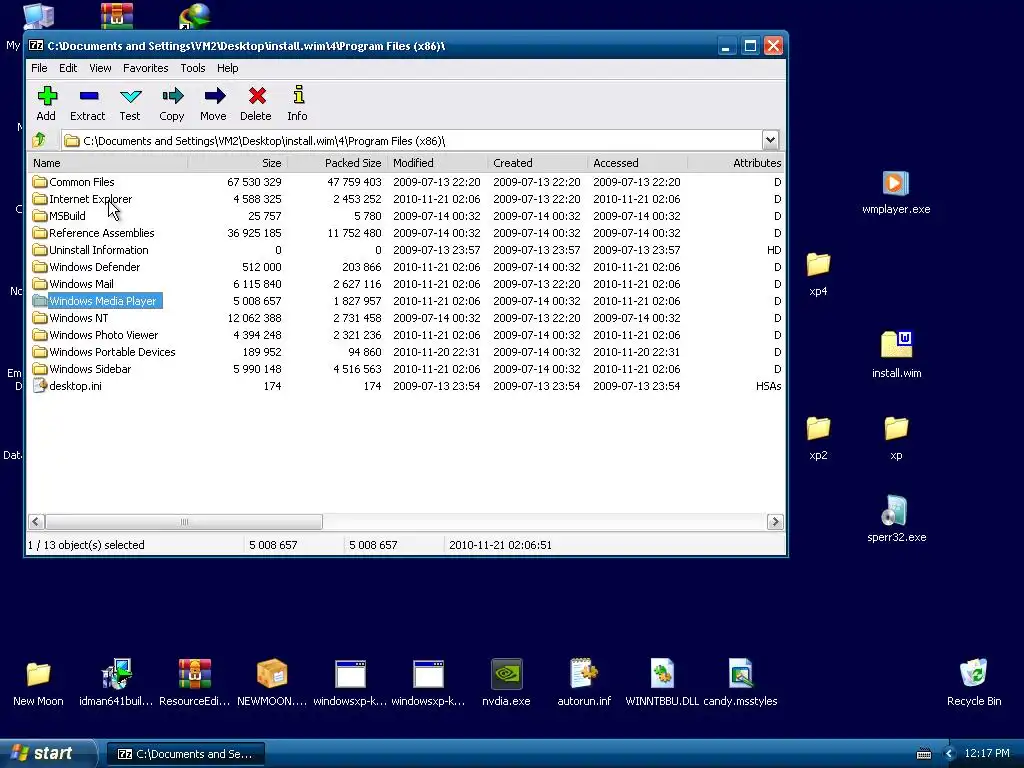Click the keyboard icon in system tray
The image size is (1024, 768).
coord(923,754)
